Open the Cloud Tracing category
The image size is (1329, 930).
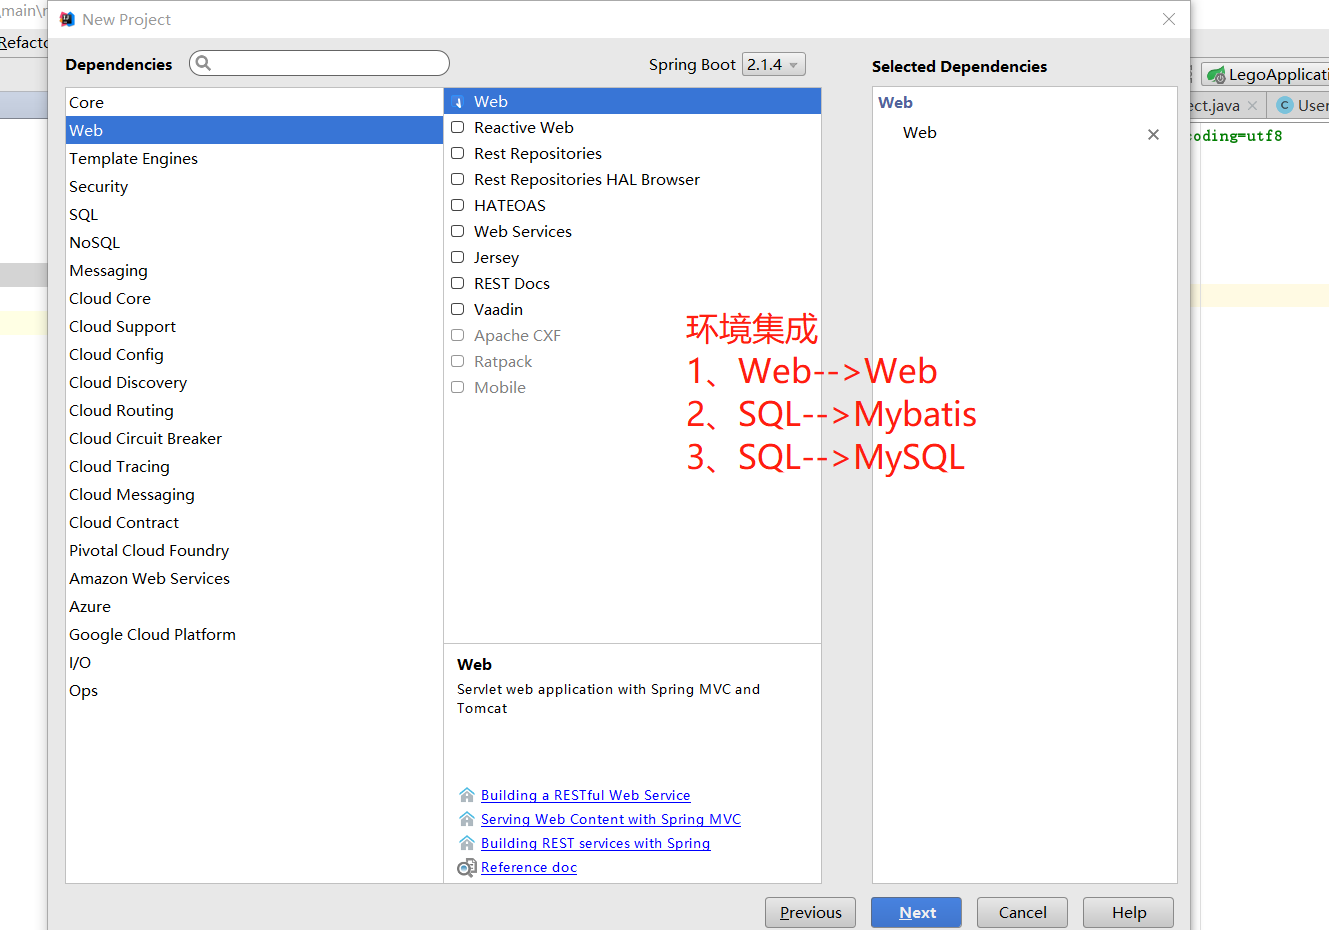pos(254,466)
